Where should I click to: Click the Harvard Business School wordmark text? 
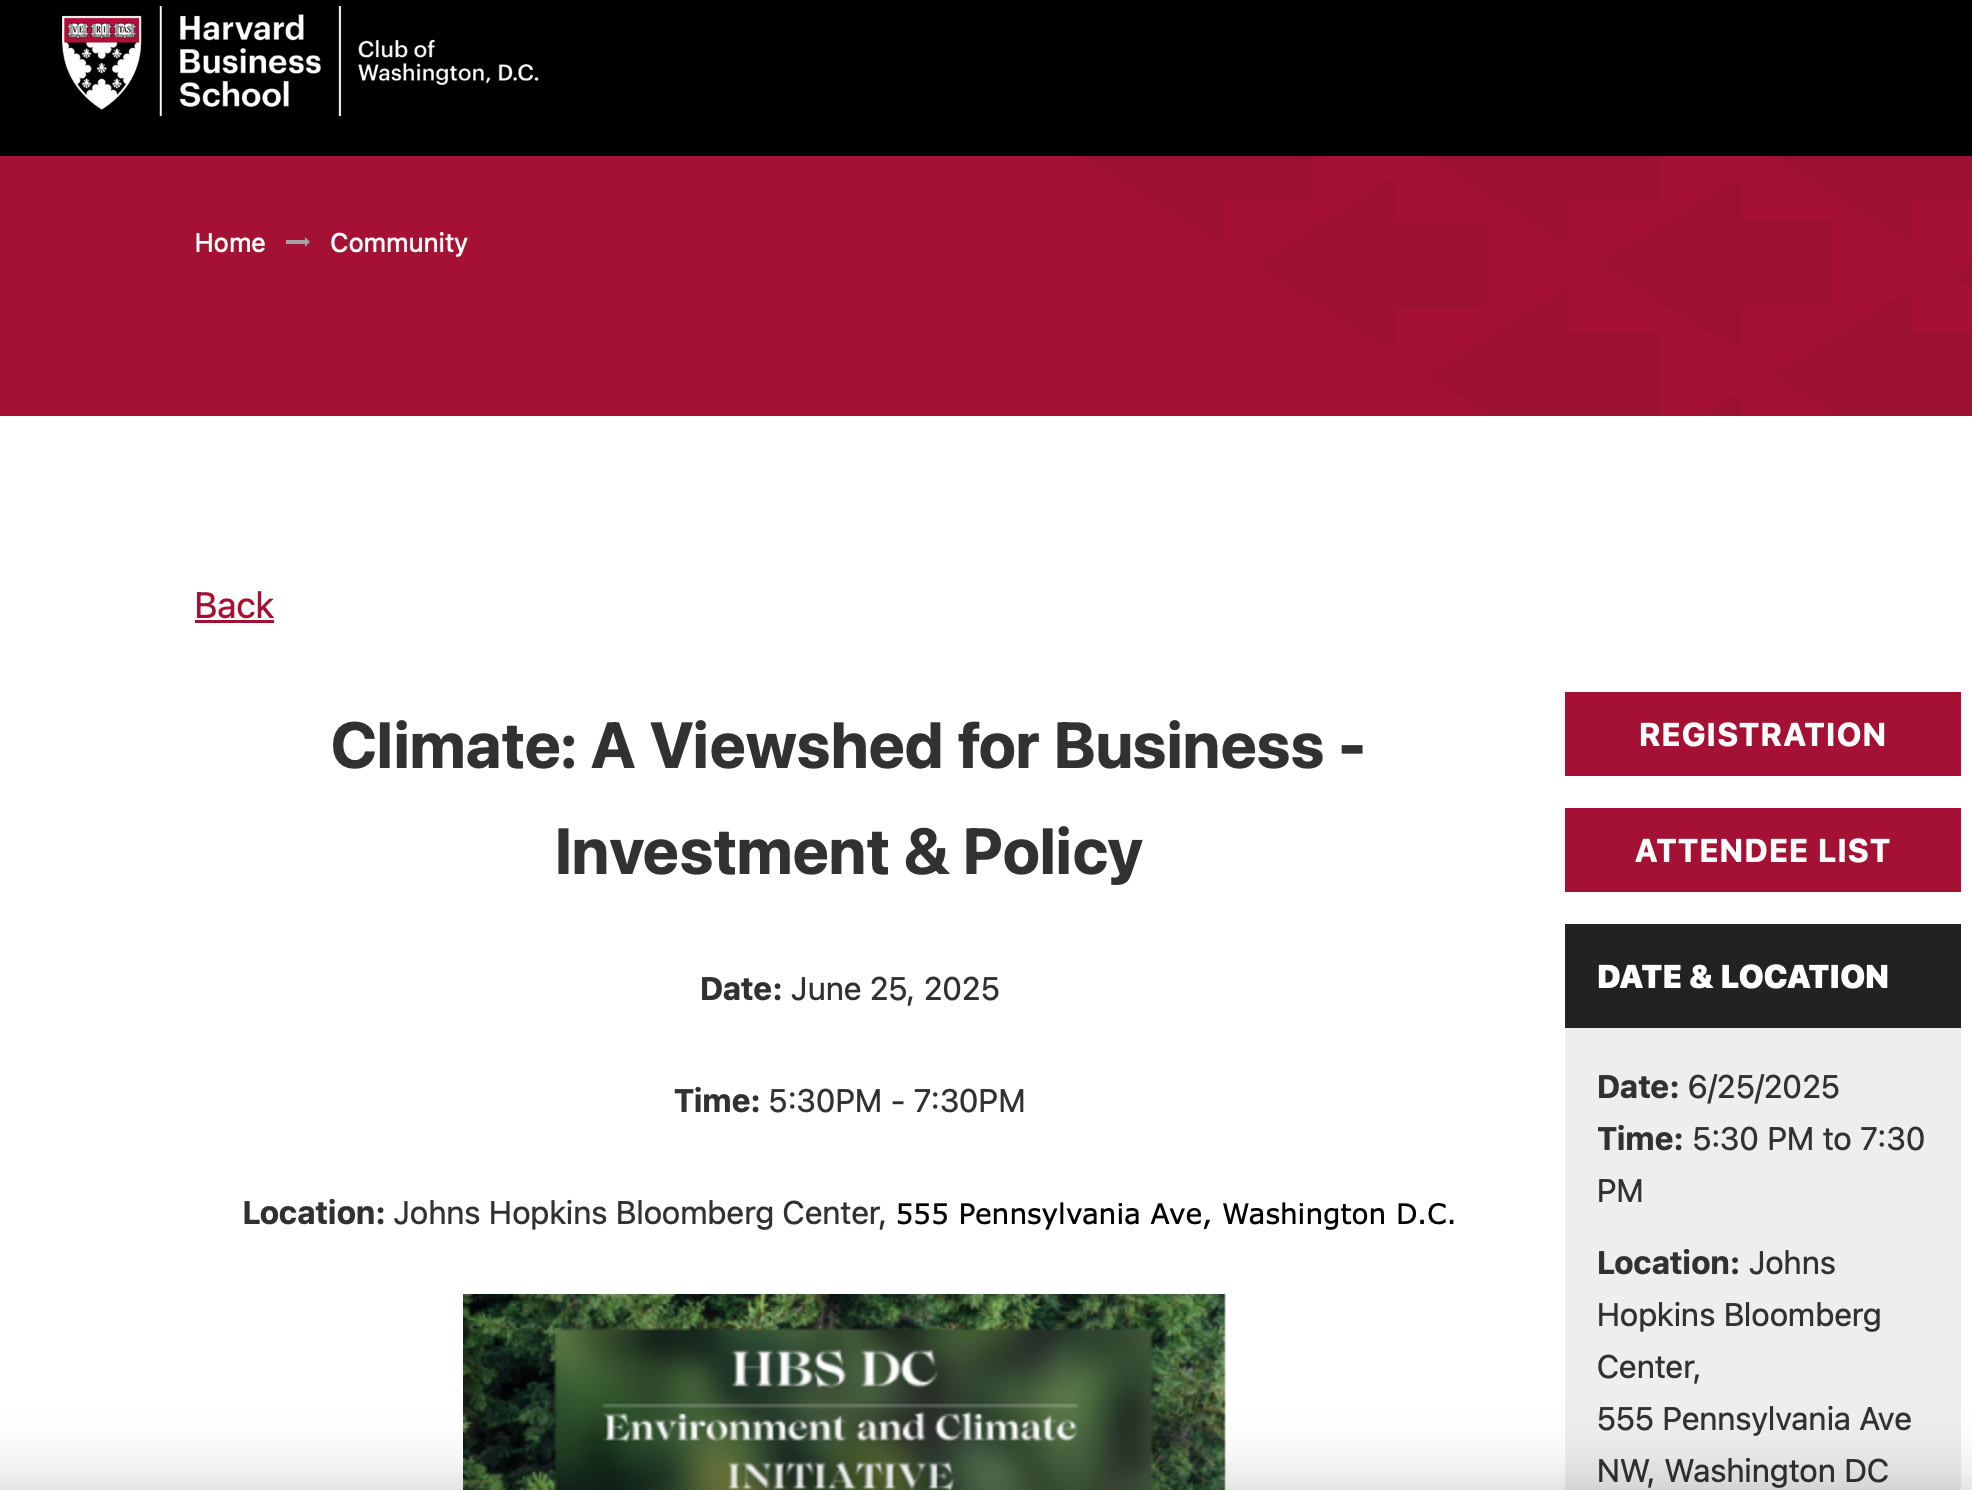point(248,62)
